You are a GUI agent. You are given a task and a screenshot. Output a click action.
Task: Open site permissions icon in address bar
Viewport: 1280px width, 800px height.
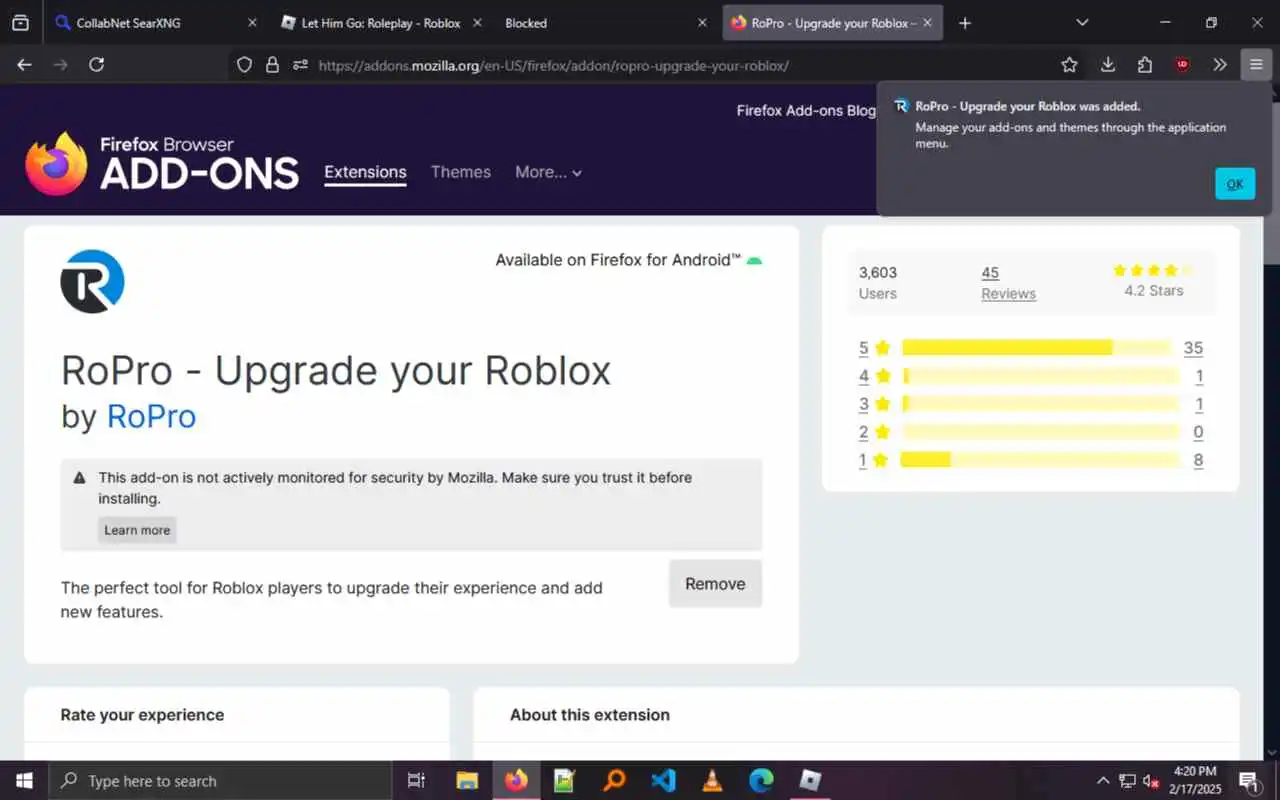click(x=300, y=65)
